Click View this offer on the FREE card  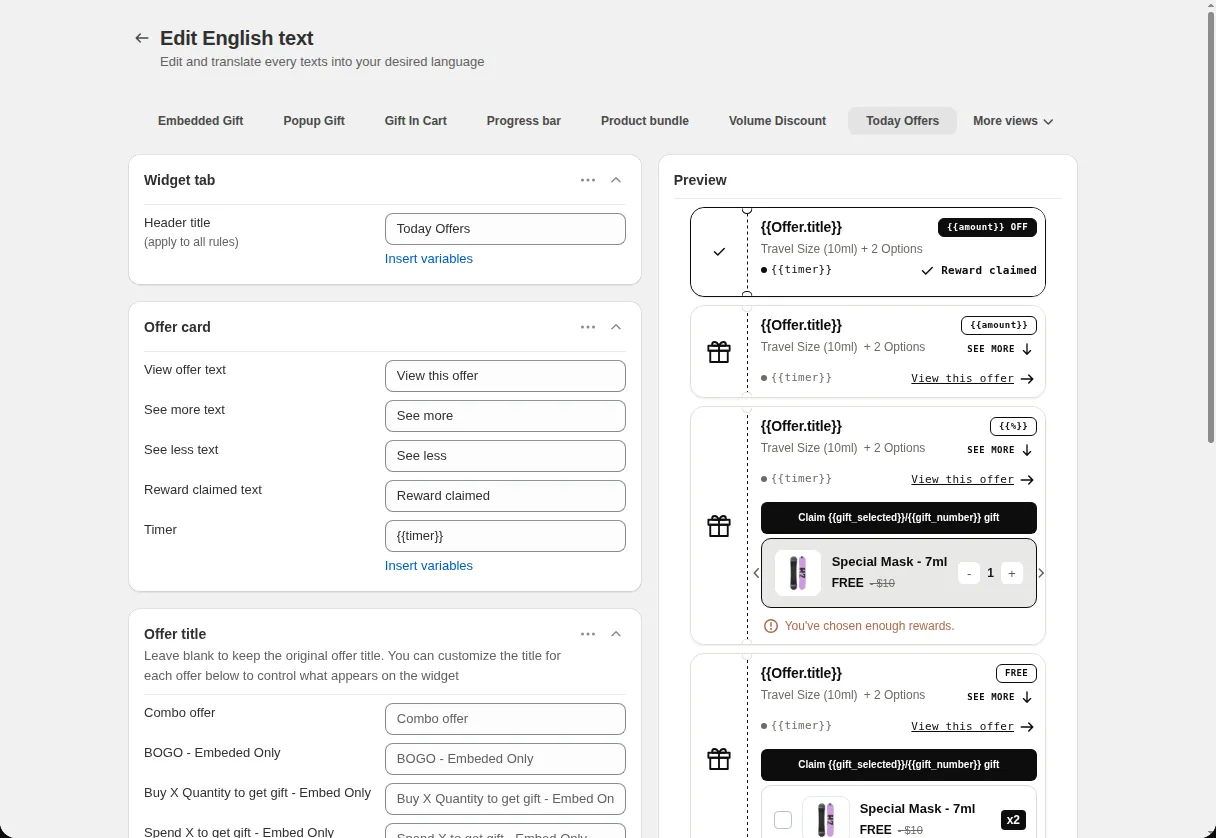tap(972, 727)
